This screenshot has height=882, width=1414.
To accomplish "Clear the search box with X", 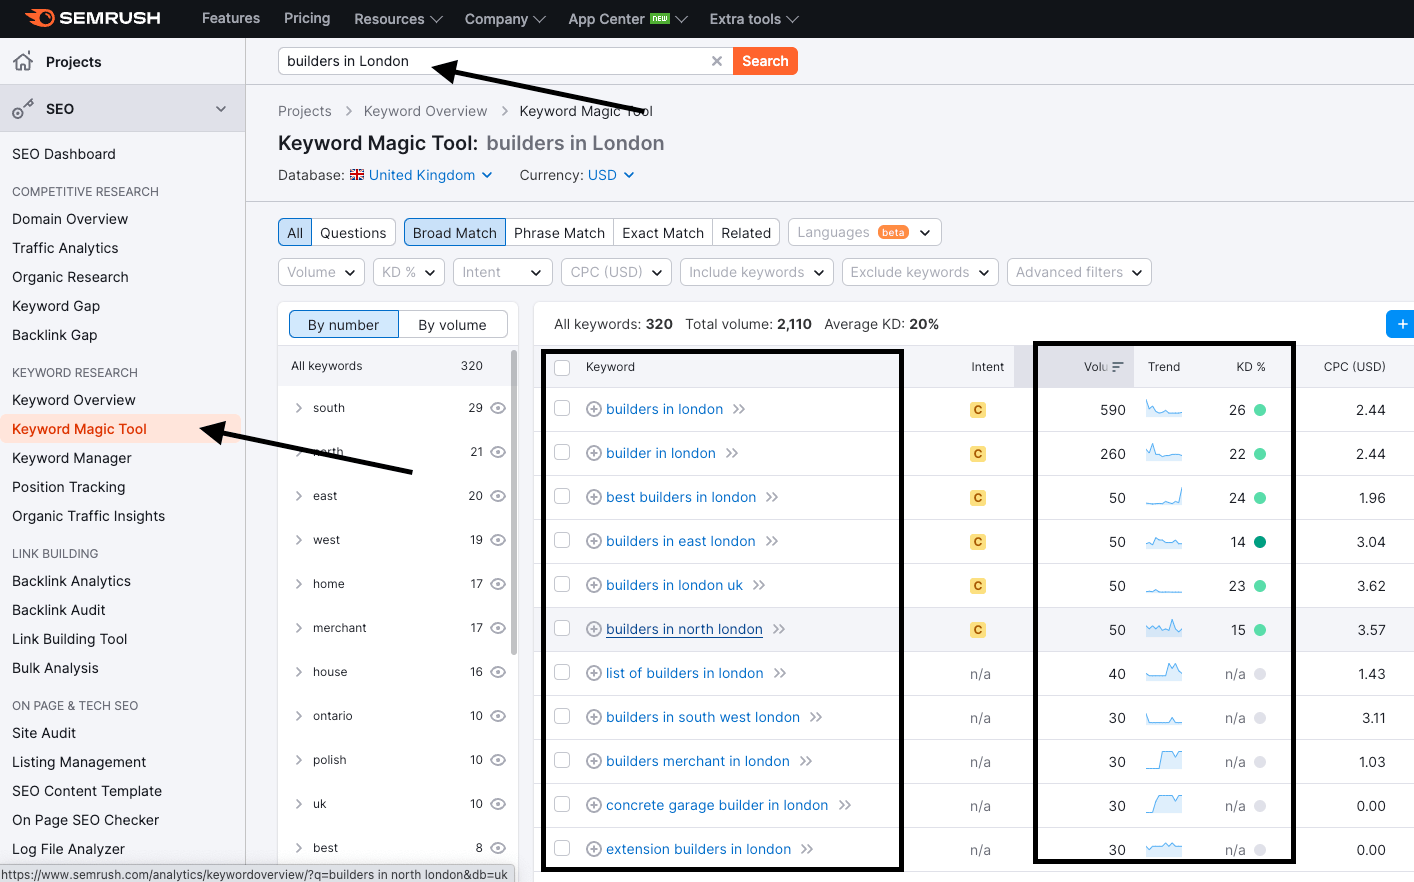I will [x=717, y=61].
